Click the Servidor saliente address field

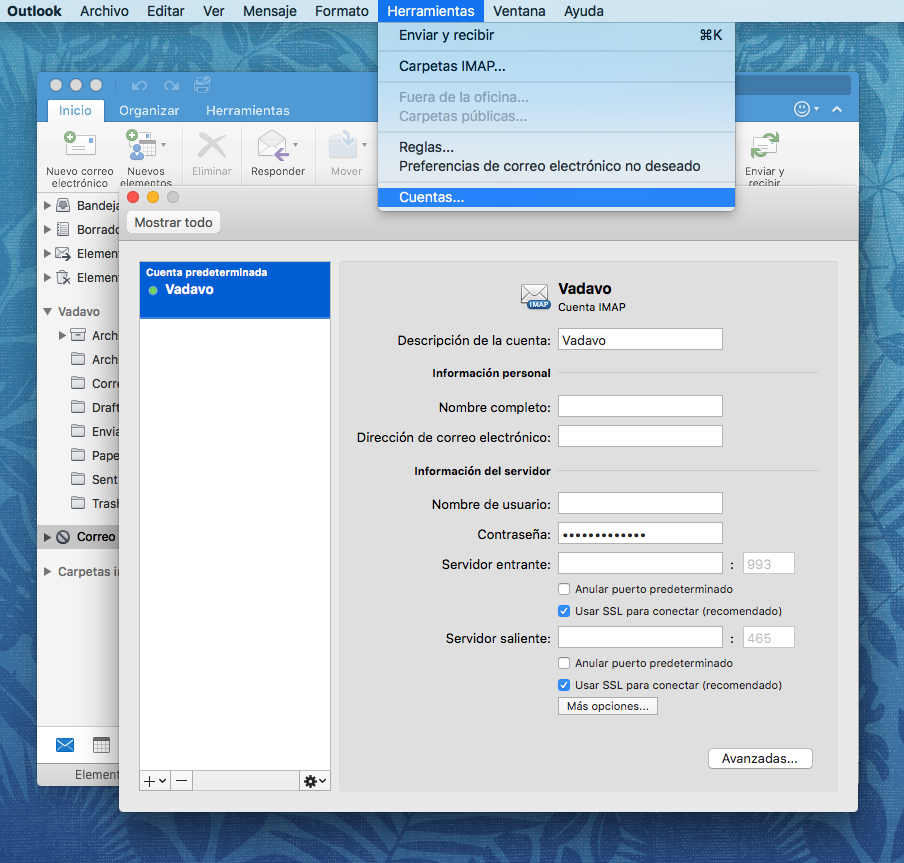coord(640,637)
